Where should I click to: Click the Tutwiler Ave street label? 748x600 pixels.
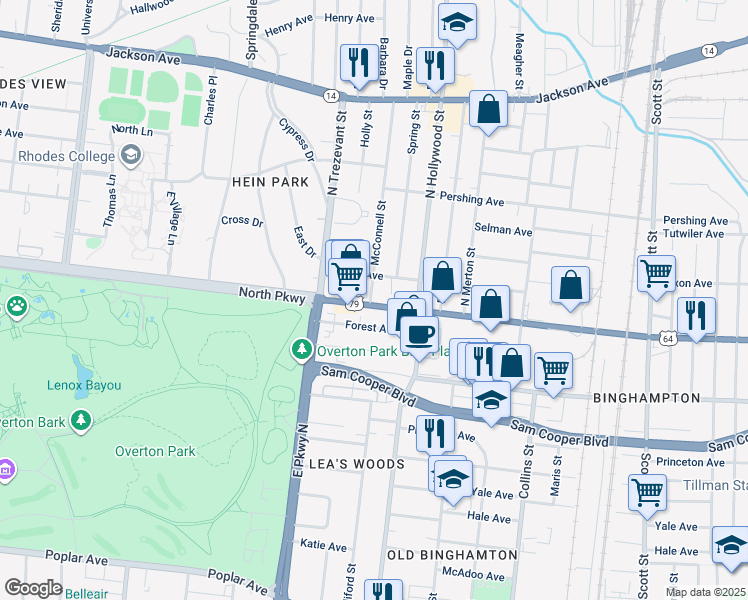693,234
